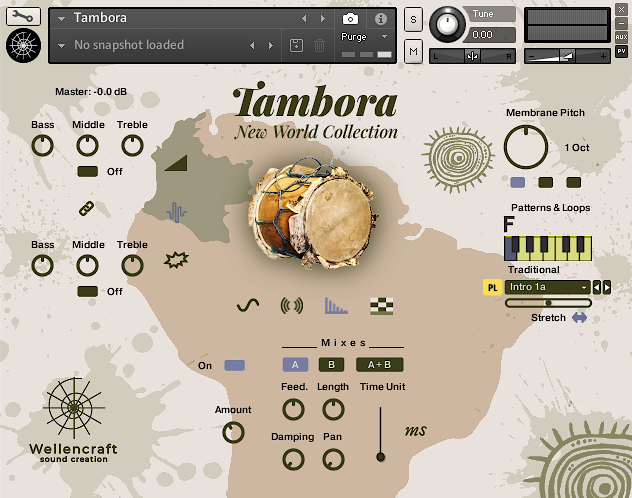The height and width of the screenshot is (498, 632).
Task: Click the upper Bass EQ knob
Action: click(x=42, y=145)
